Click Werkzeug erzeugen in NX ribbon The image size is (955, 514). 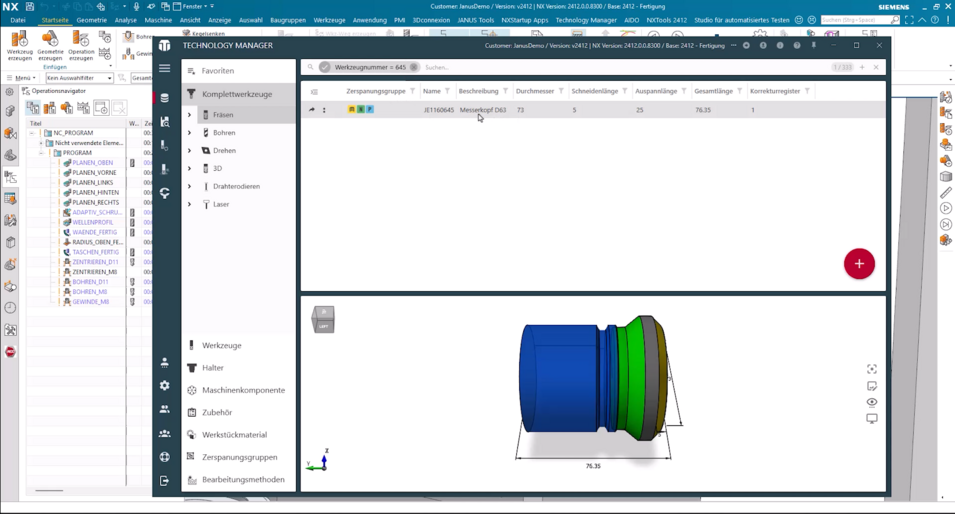point(19,46)
